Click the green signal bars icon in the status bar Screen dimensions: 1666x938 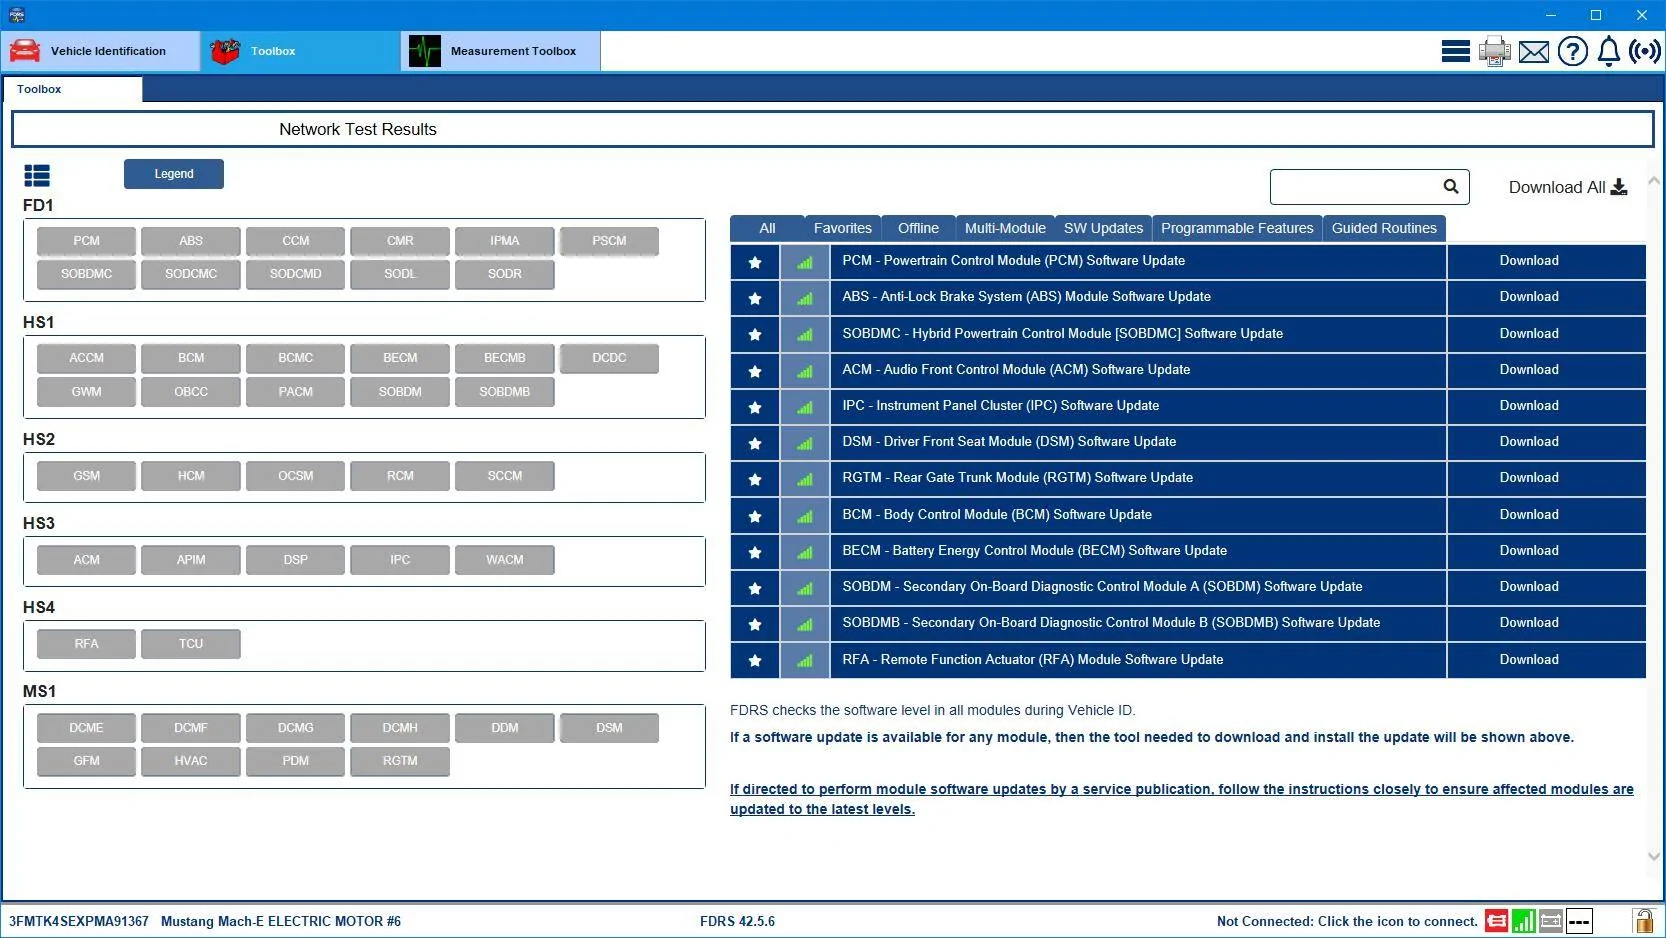[x=1524, y=921]
